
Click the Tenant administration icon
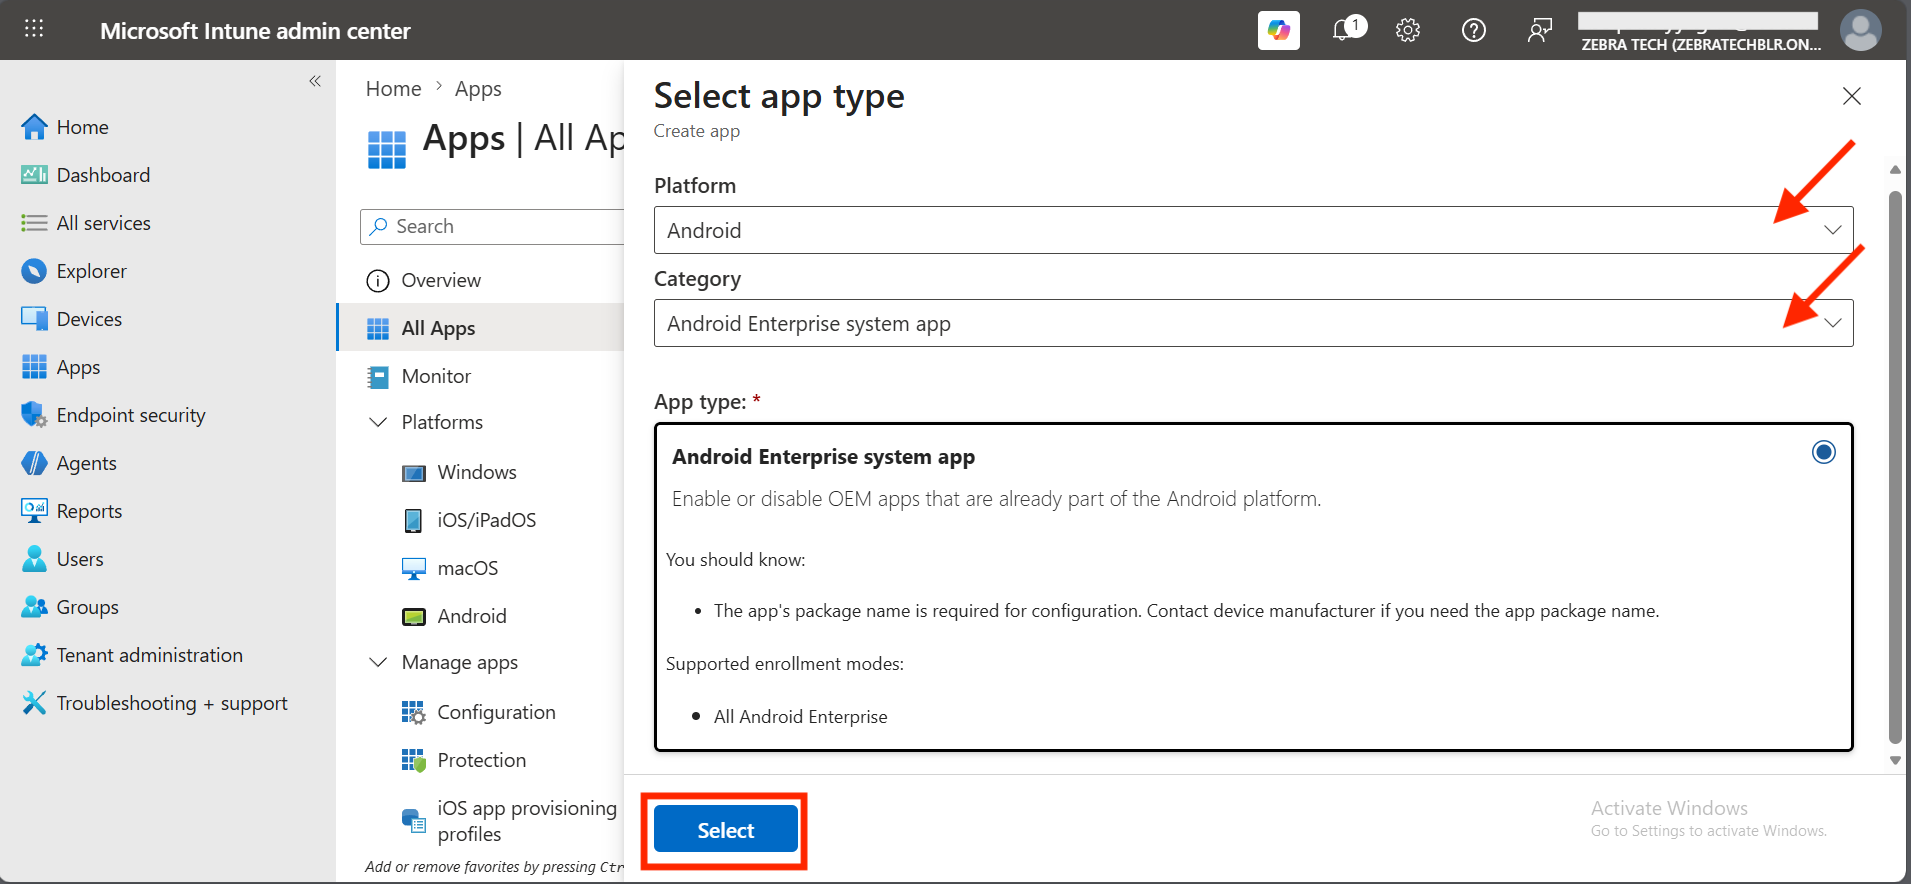pos(34,655)
